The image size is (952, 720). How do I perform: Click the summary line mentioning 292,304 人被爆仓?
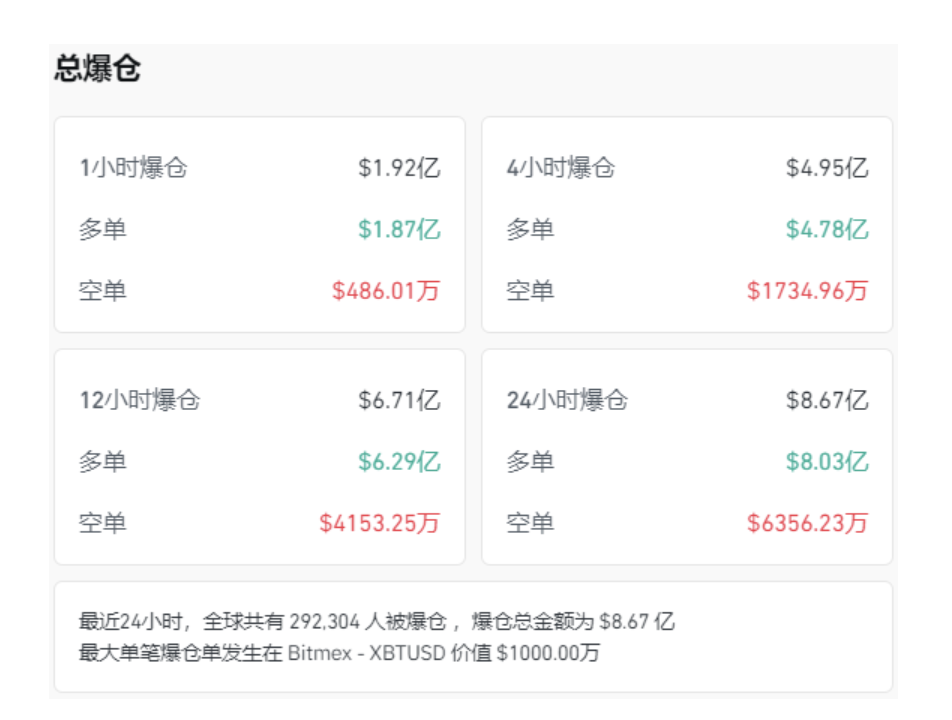pos(377,621)
